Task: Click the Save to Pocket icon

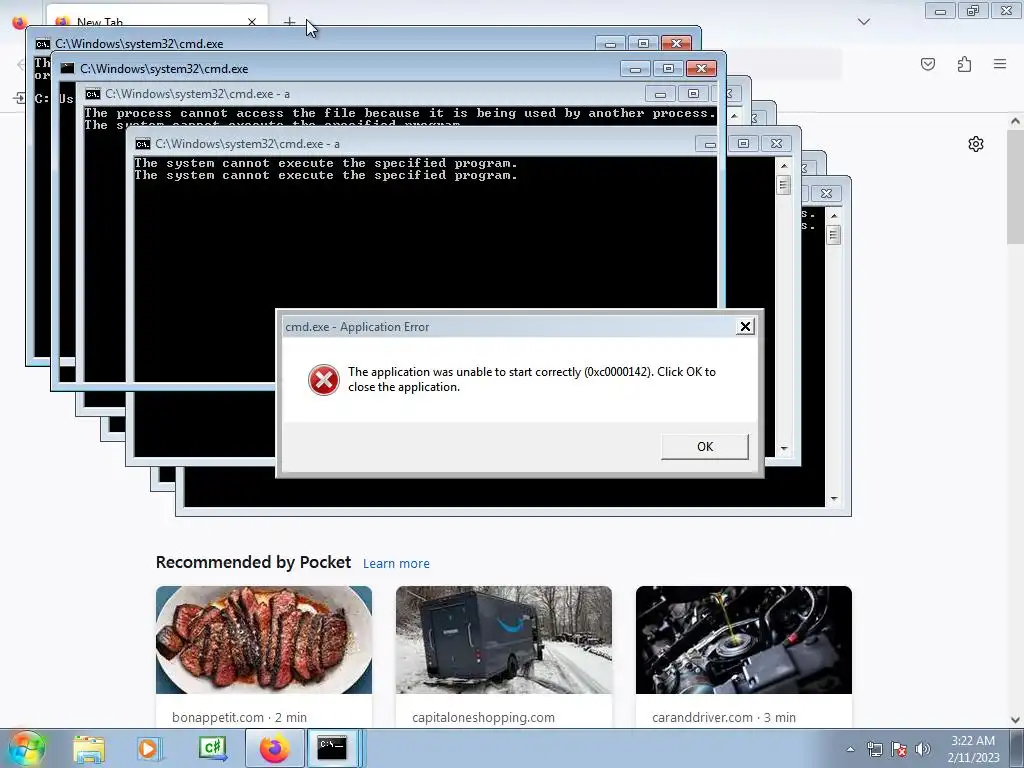Action: point(928,64)
